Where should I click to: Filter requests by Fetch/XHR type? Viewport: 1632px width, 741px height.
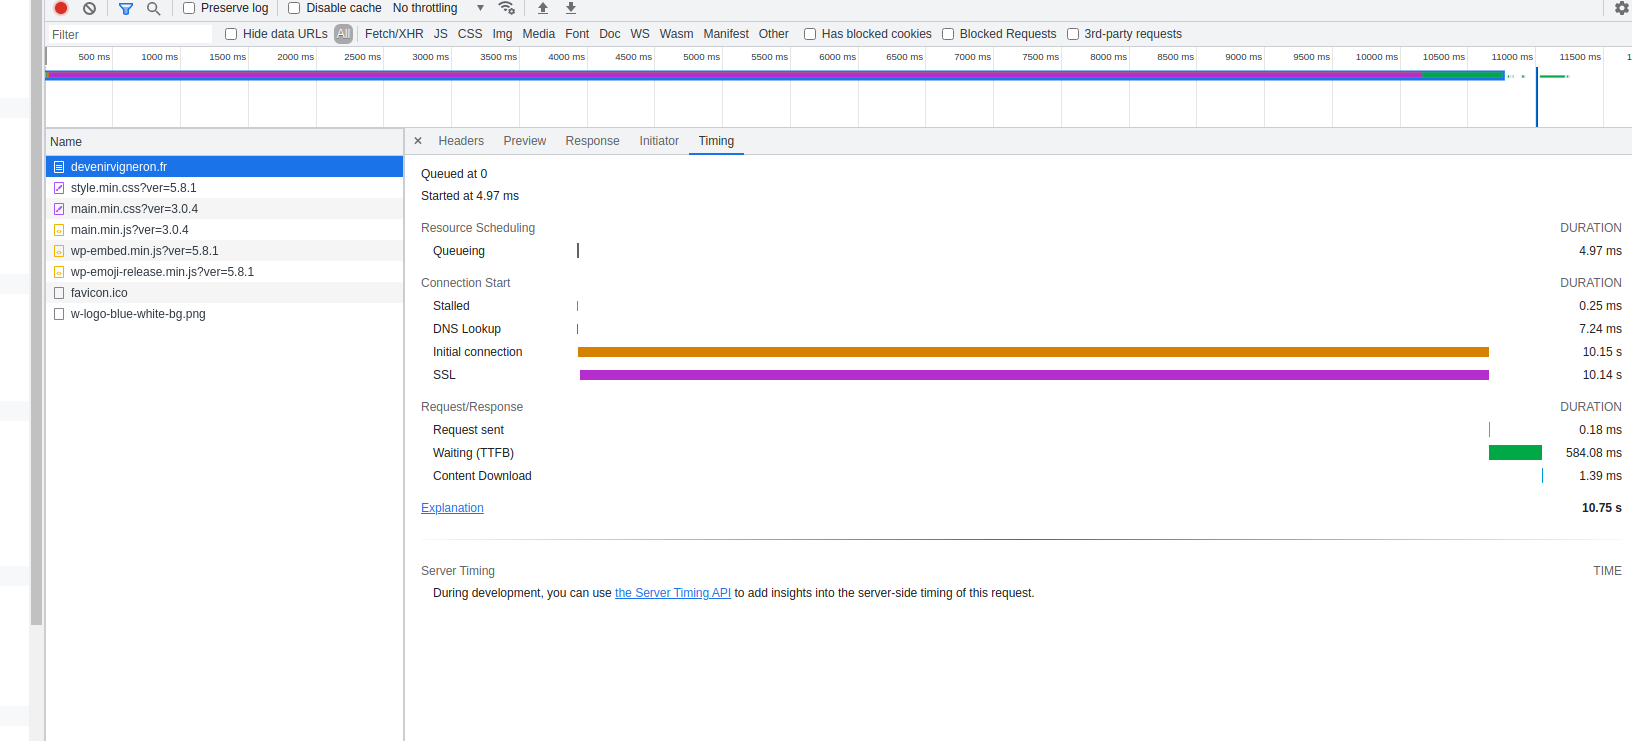[394, 34]
